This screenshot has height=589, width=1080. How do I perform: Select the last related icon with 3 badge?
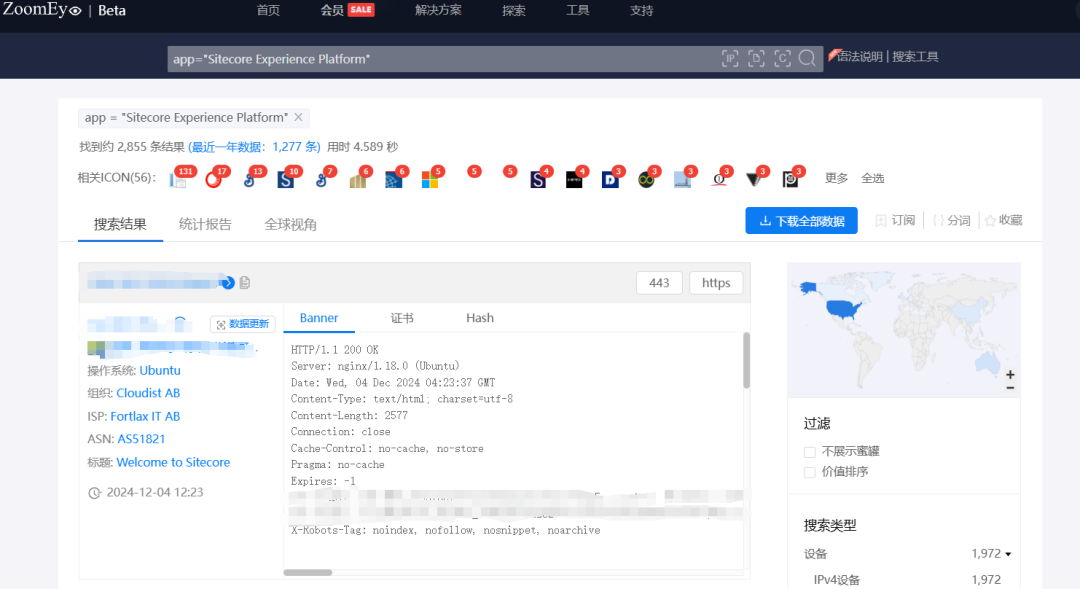tap(790, 180)
